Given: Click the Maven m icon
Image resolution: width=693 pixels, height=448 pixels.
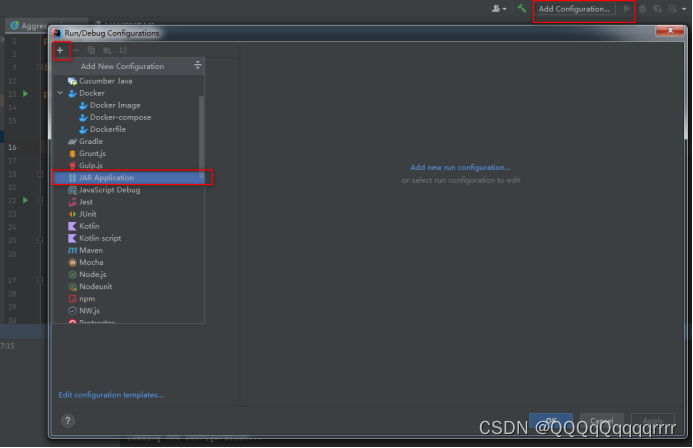Looking at the screenshot, I should (x=72, y=251).
